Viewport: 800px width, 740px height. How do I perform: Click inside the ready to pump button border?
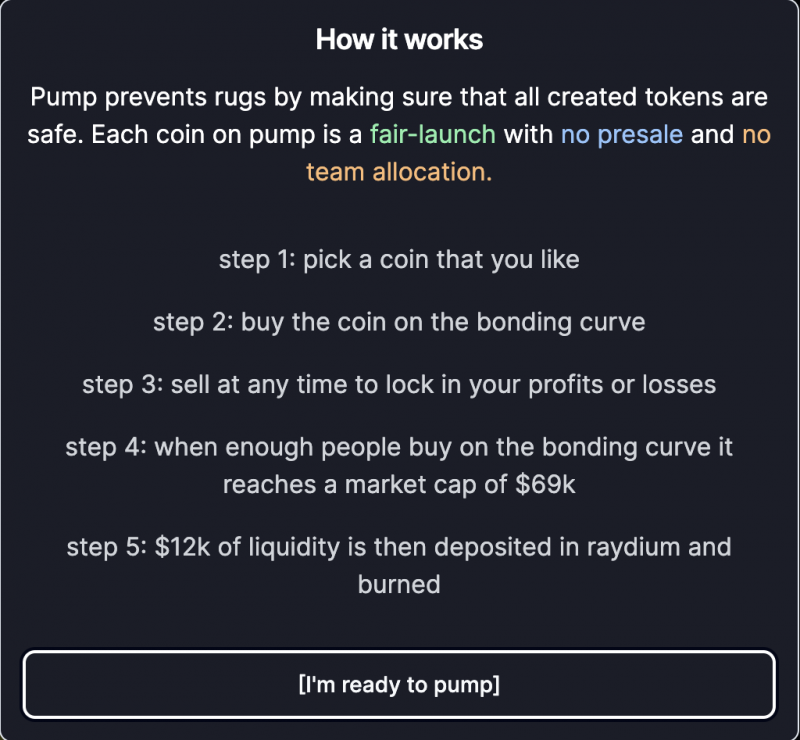(x=399, y=684)
